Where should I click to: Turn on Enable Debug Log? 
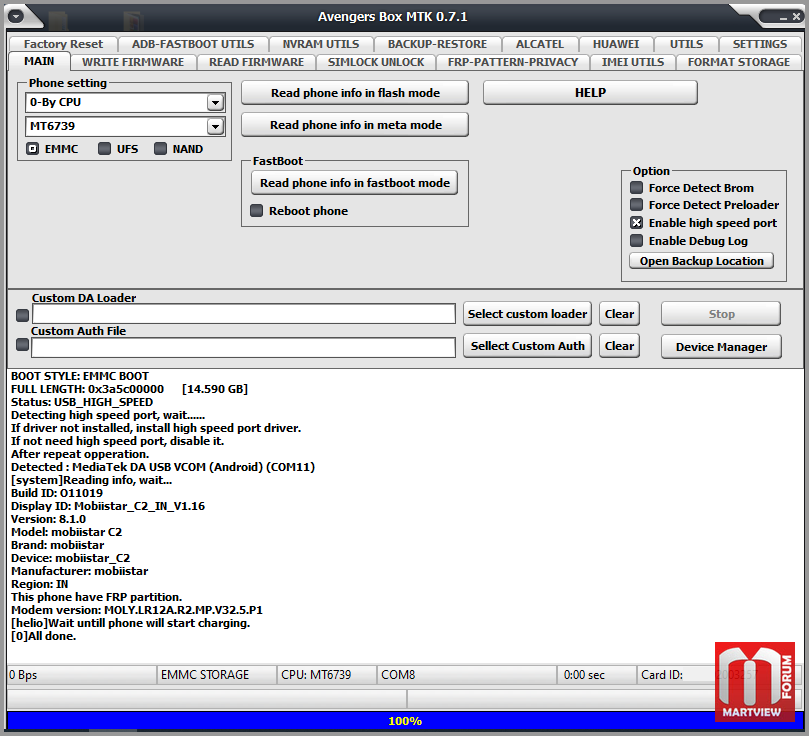(x=637, y=241)
